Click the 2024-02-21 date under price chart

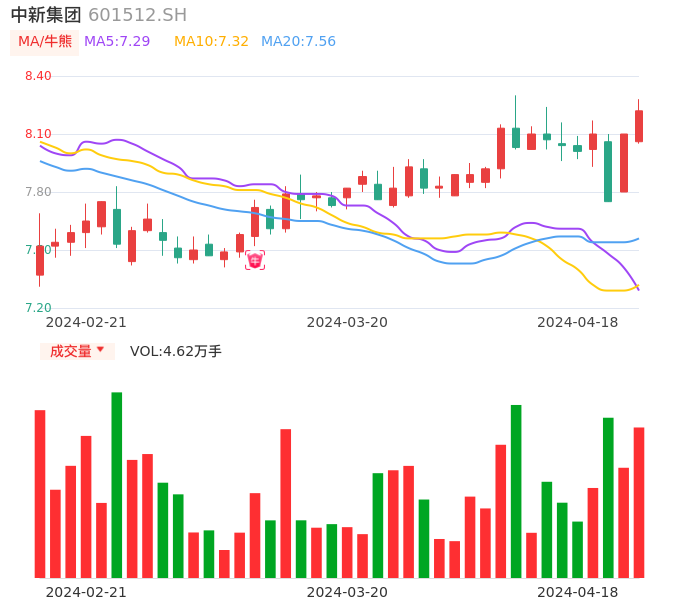click(x=86, y=322)
